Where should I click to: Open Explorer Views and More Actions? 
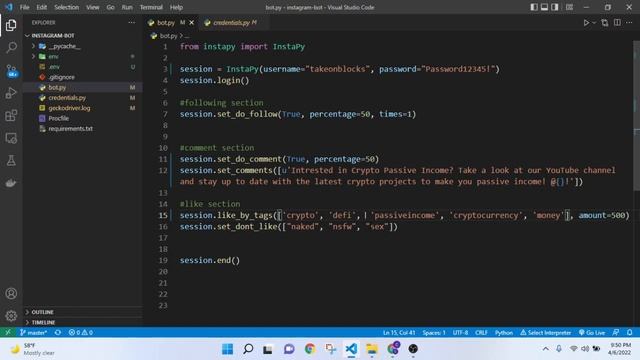click(131, 23)
